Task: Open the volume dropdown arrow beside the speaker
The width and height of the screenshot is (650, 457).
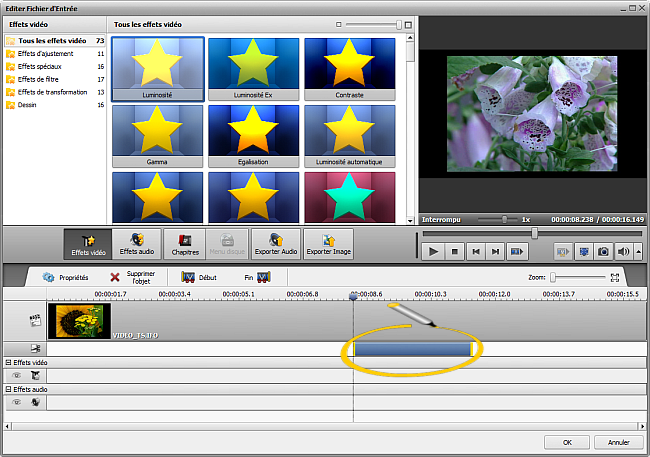Action: [x=638, y=252]
